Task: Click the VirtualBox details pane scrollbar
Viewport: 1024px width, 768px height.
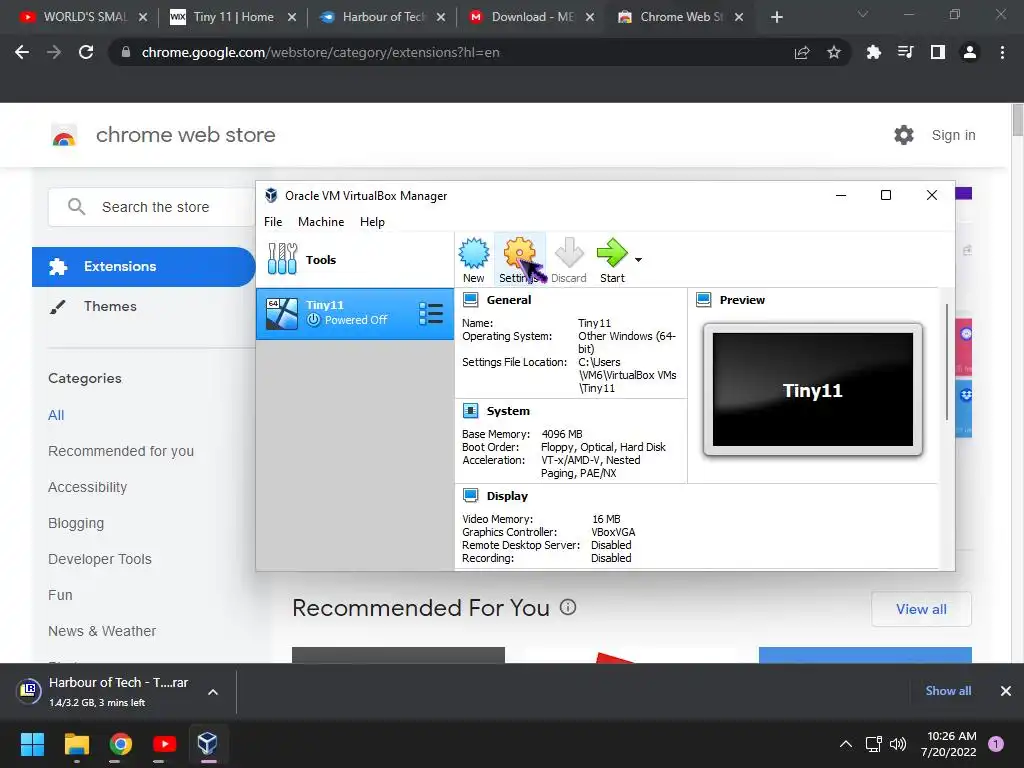Action: pyautogui.click(x=947, y=362)
